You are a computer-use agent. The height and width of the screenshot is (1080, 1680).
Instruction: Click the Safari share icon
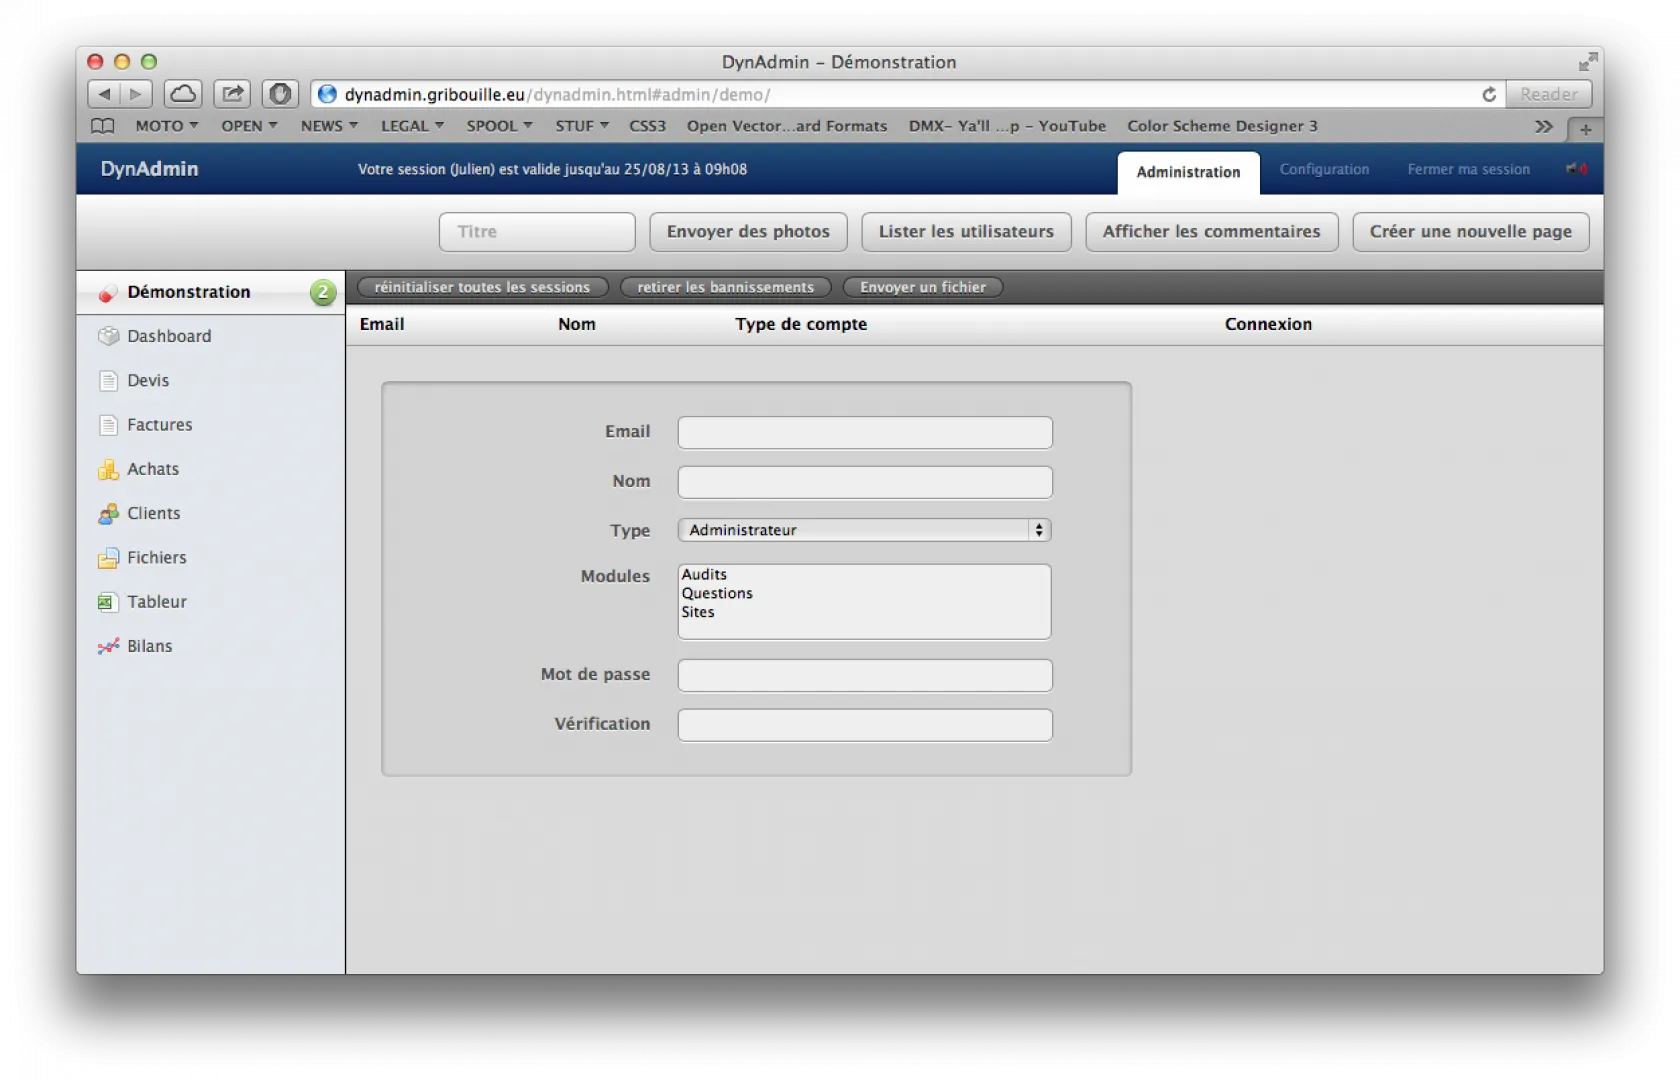tap(232, 94)
